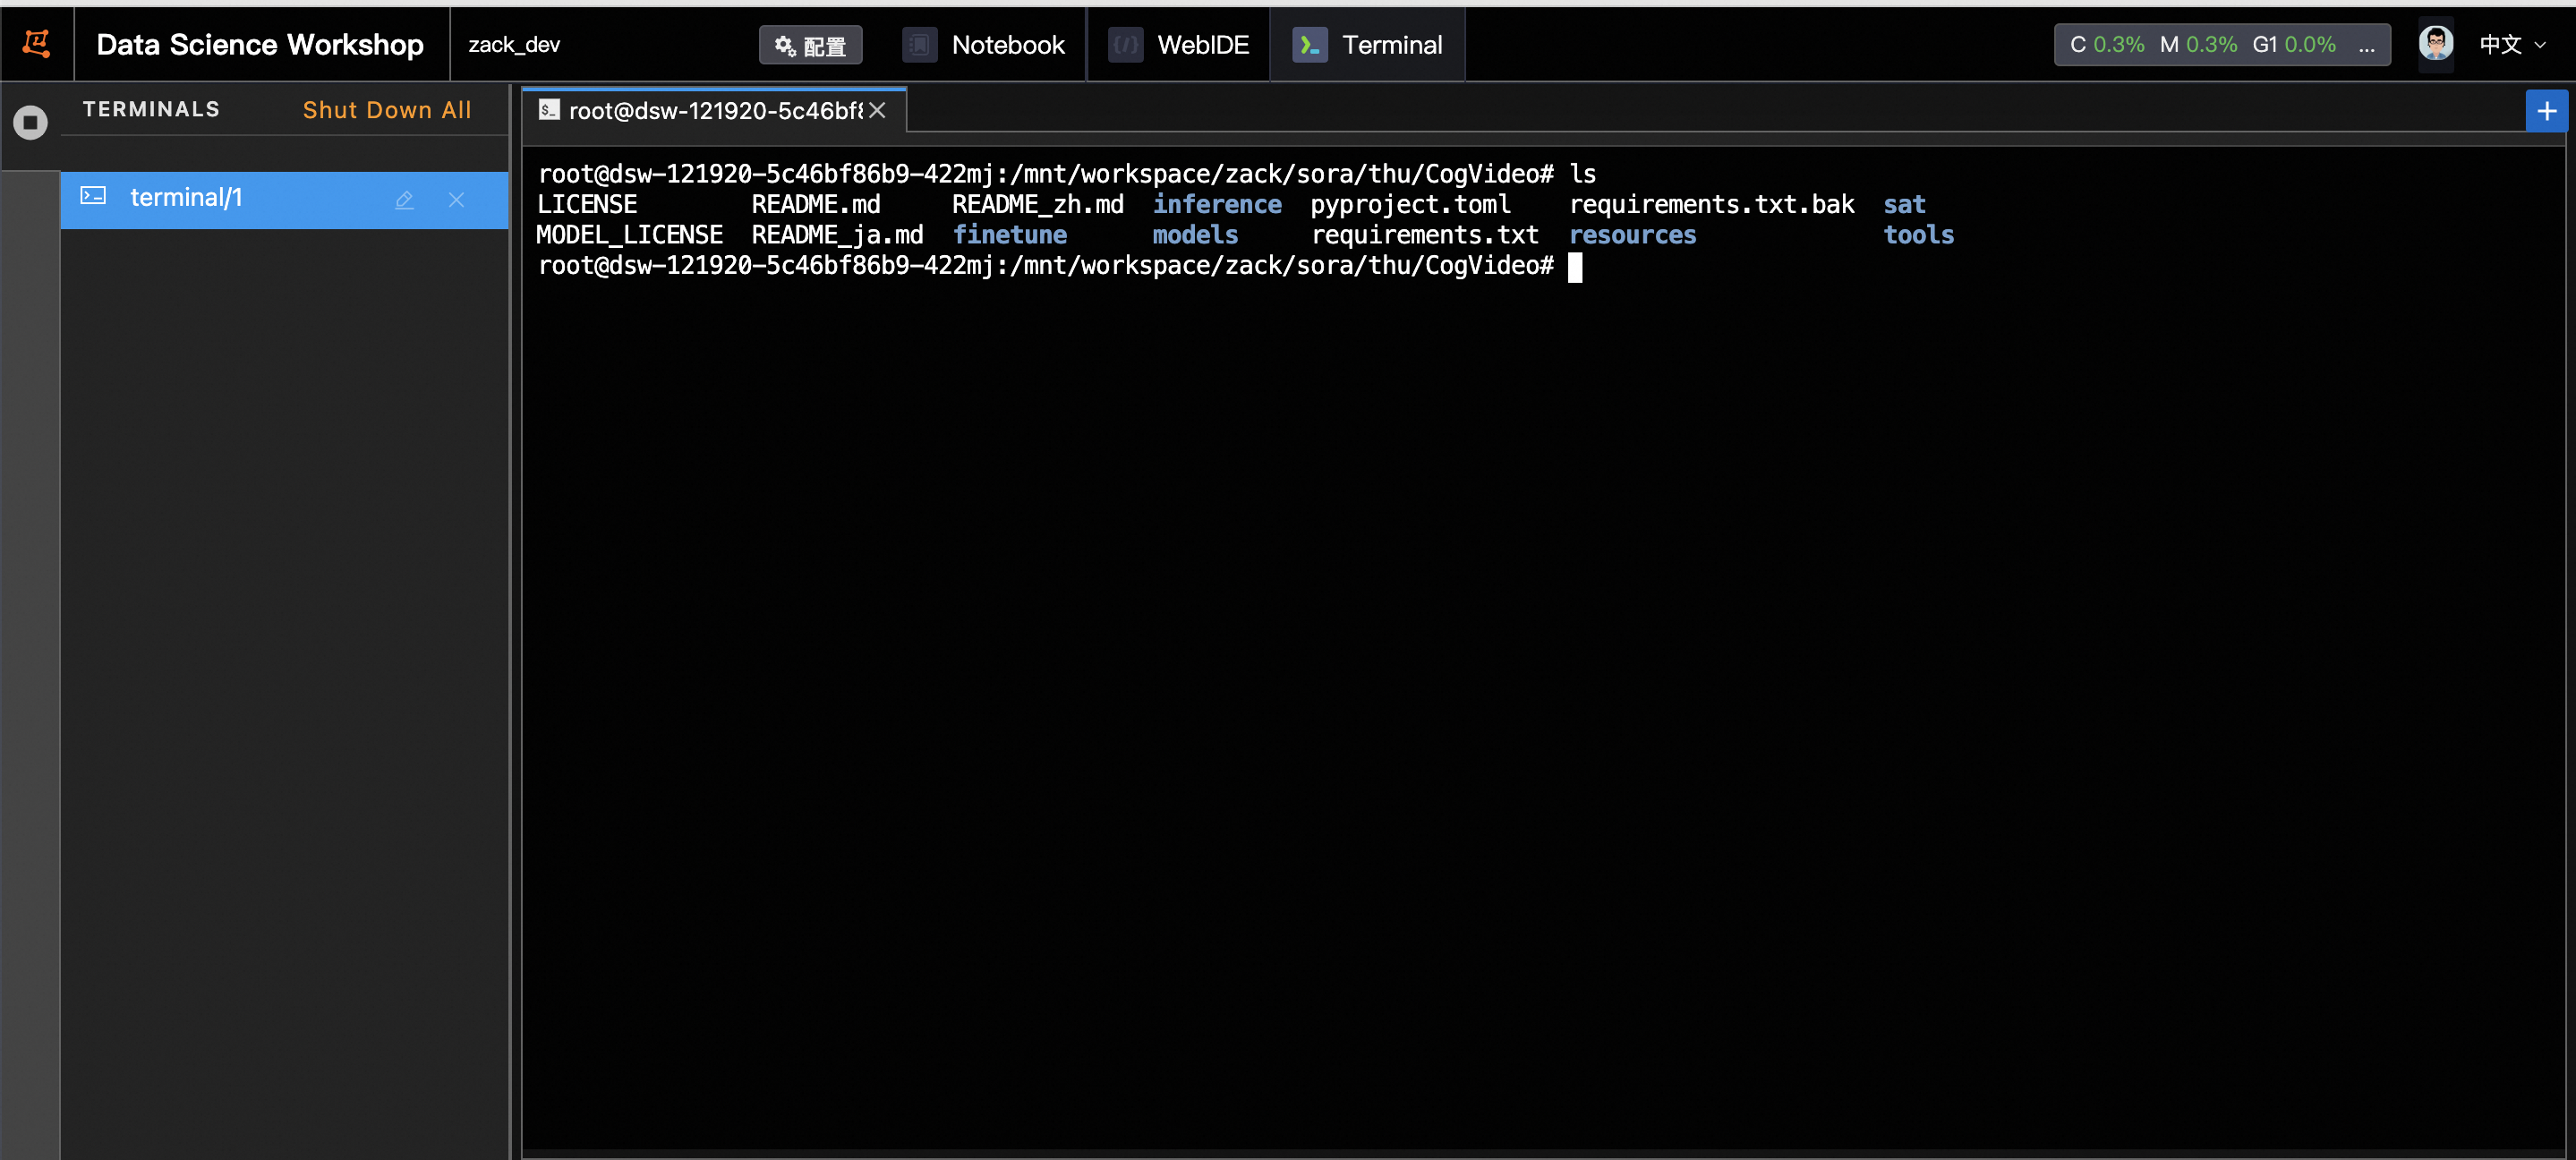Click the WebIDE code icon
The height and width of the screenshot is (1160, 2576).
1125,45
